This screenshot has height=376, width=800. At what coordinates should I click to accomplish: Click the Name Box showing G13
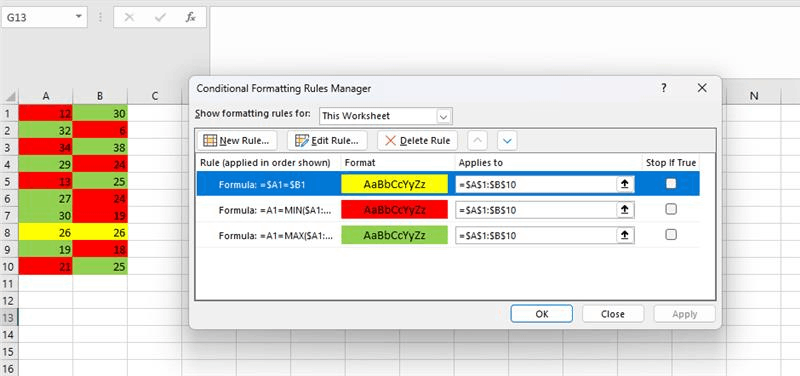pos(38,17)
